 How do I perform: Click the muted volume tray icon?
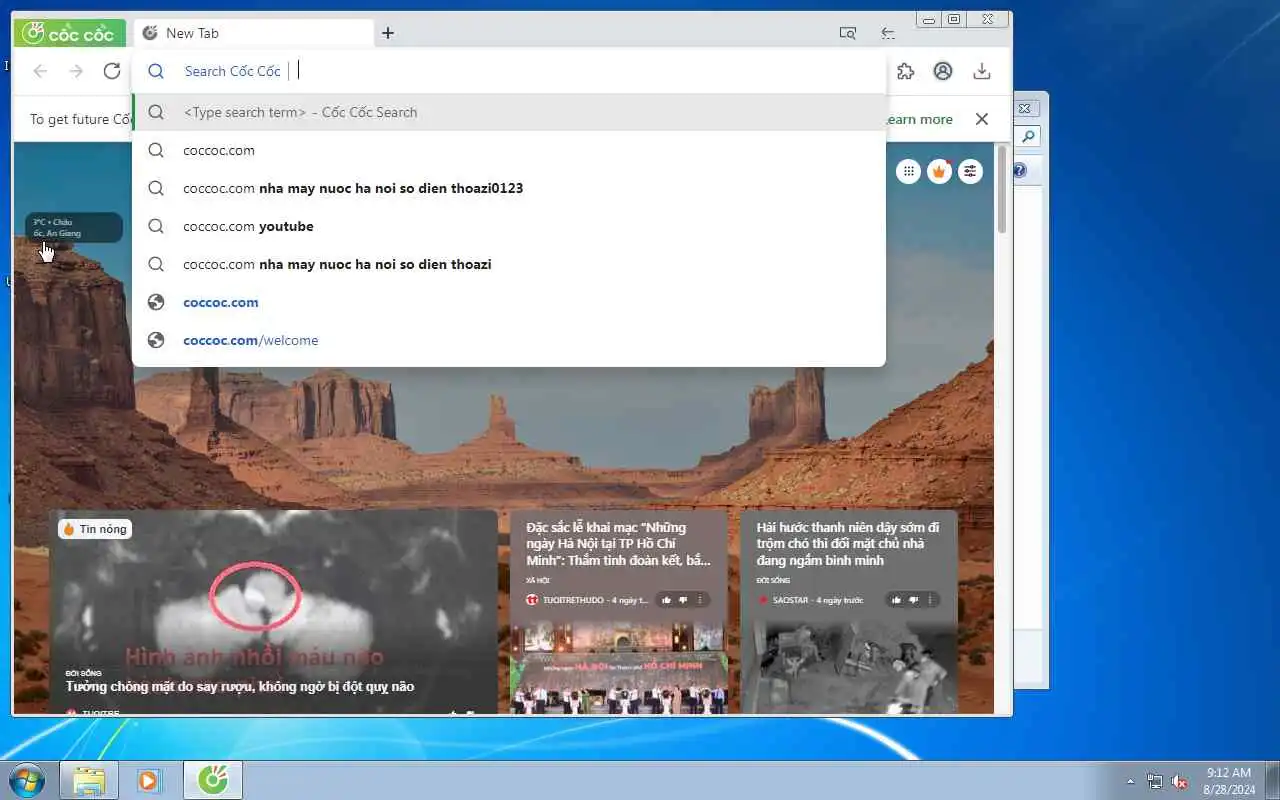click(1180, 781)
